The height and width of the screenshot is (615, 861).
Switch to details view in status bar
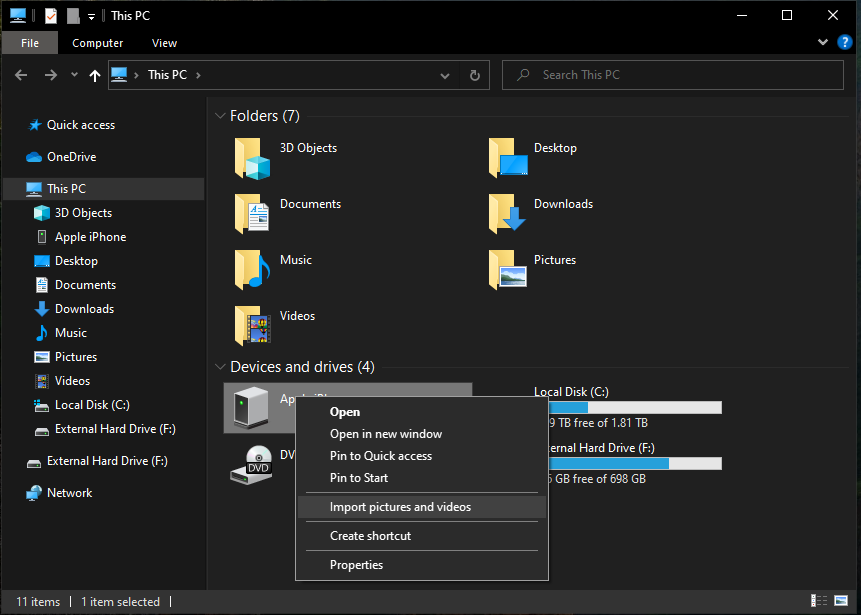pos(819,601)
